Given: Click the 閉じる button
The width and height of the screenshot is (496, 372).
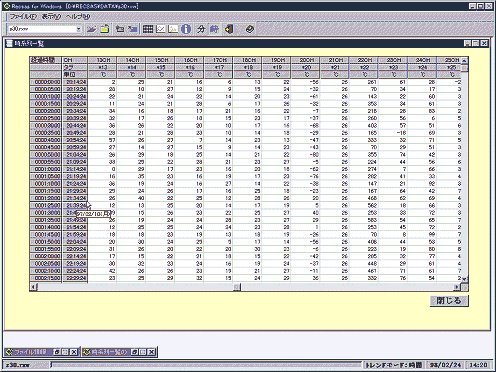Looking at the screenshot, I should 449,301.
